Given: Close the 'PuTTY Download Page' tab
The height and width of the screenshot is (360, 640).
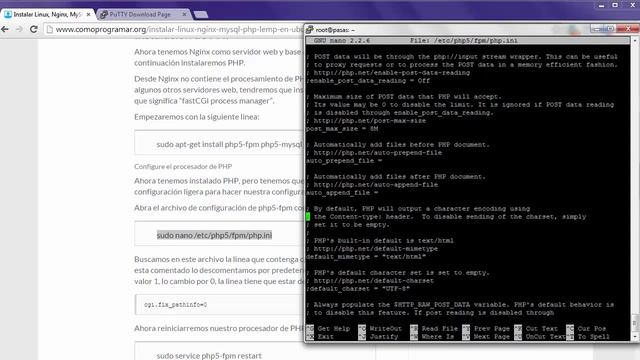Looking at the screenshot, I should (184, 14).
